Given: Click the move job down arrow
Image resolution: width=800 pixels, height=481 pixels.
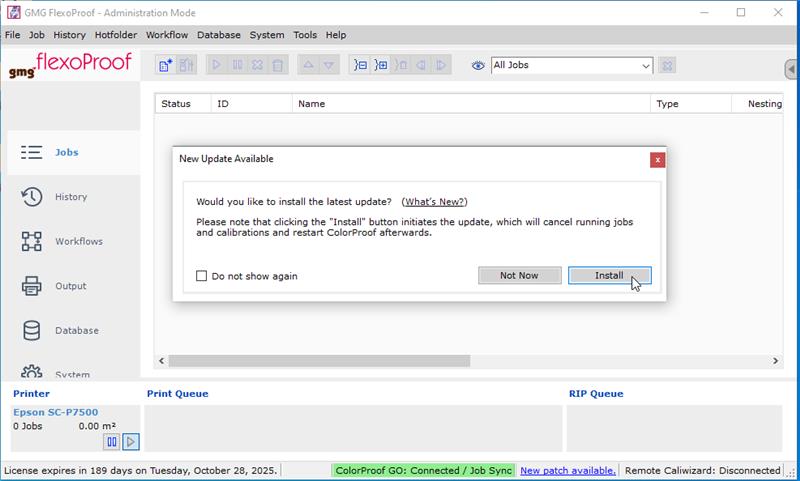Looking at the screenshot, I should [329, 65].
